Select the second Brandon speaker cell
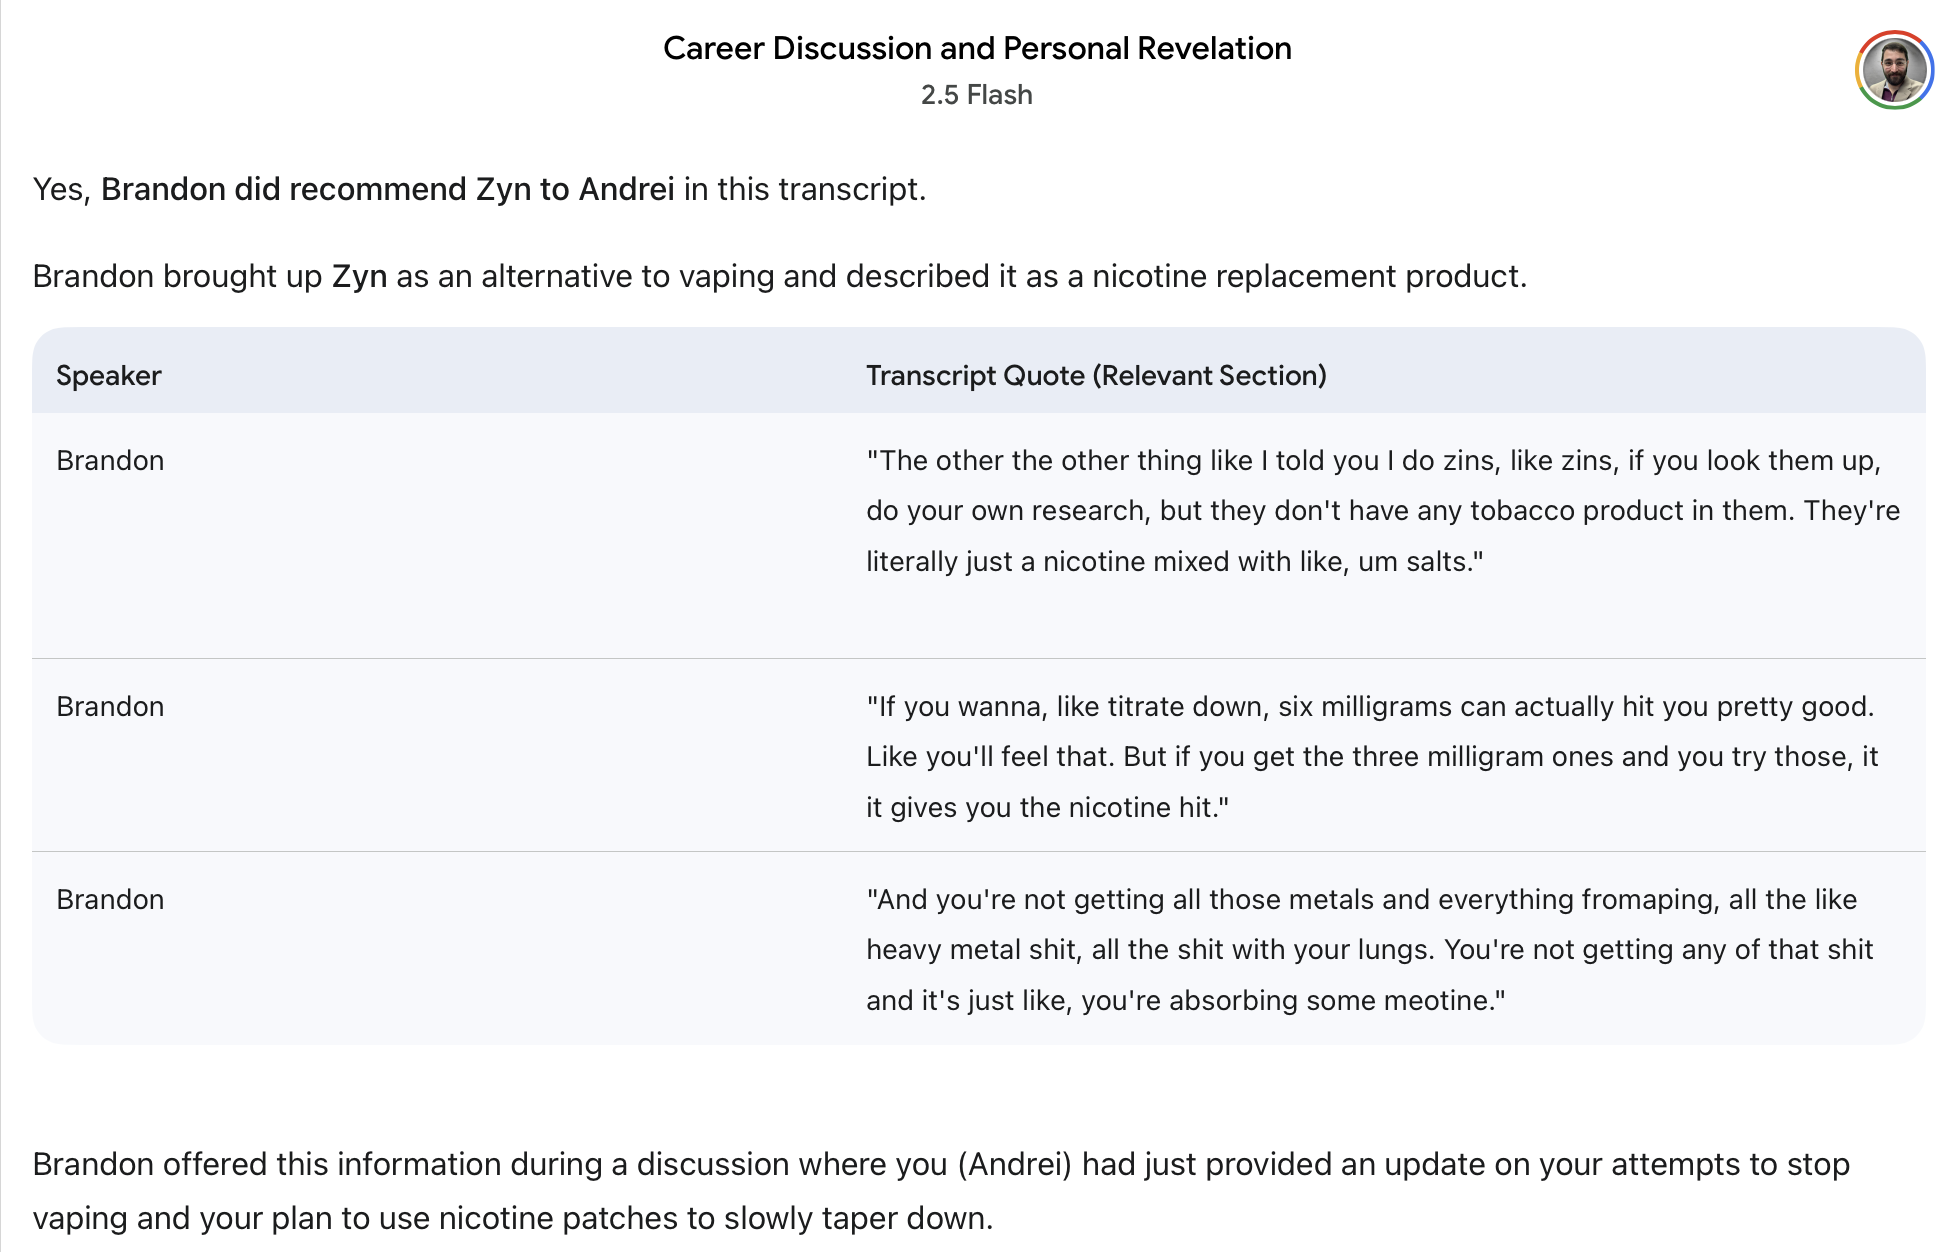This screenshot has width=1943, height=1252. [110, 707]
